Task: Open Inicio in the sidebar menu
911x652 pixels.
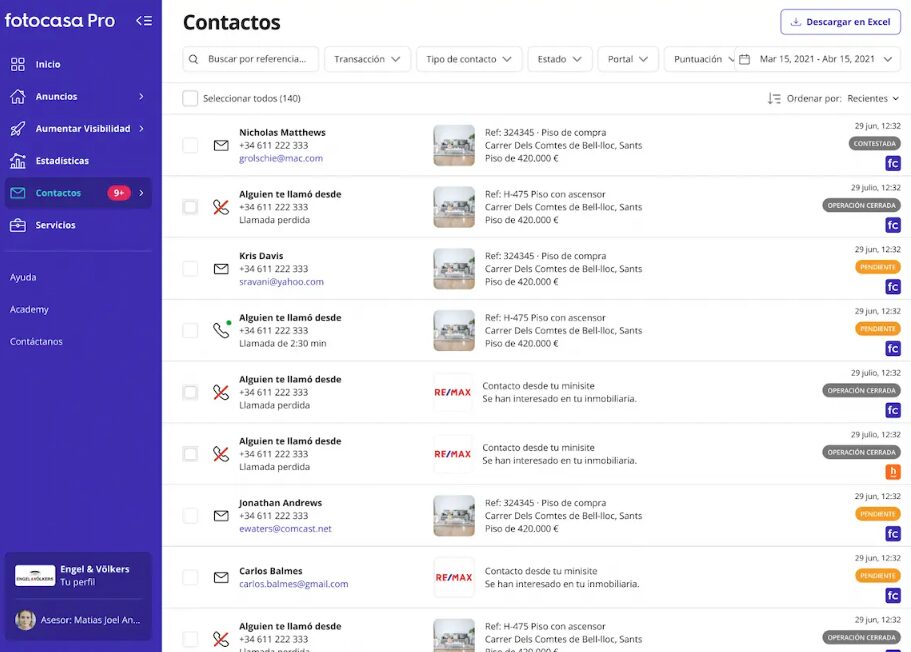Action: [x=48, y=64]
